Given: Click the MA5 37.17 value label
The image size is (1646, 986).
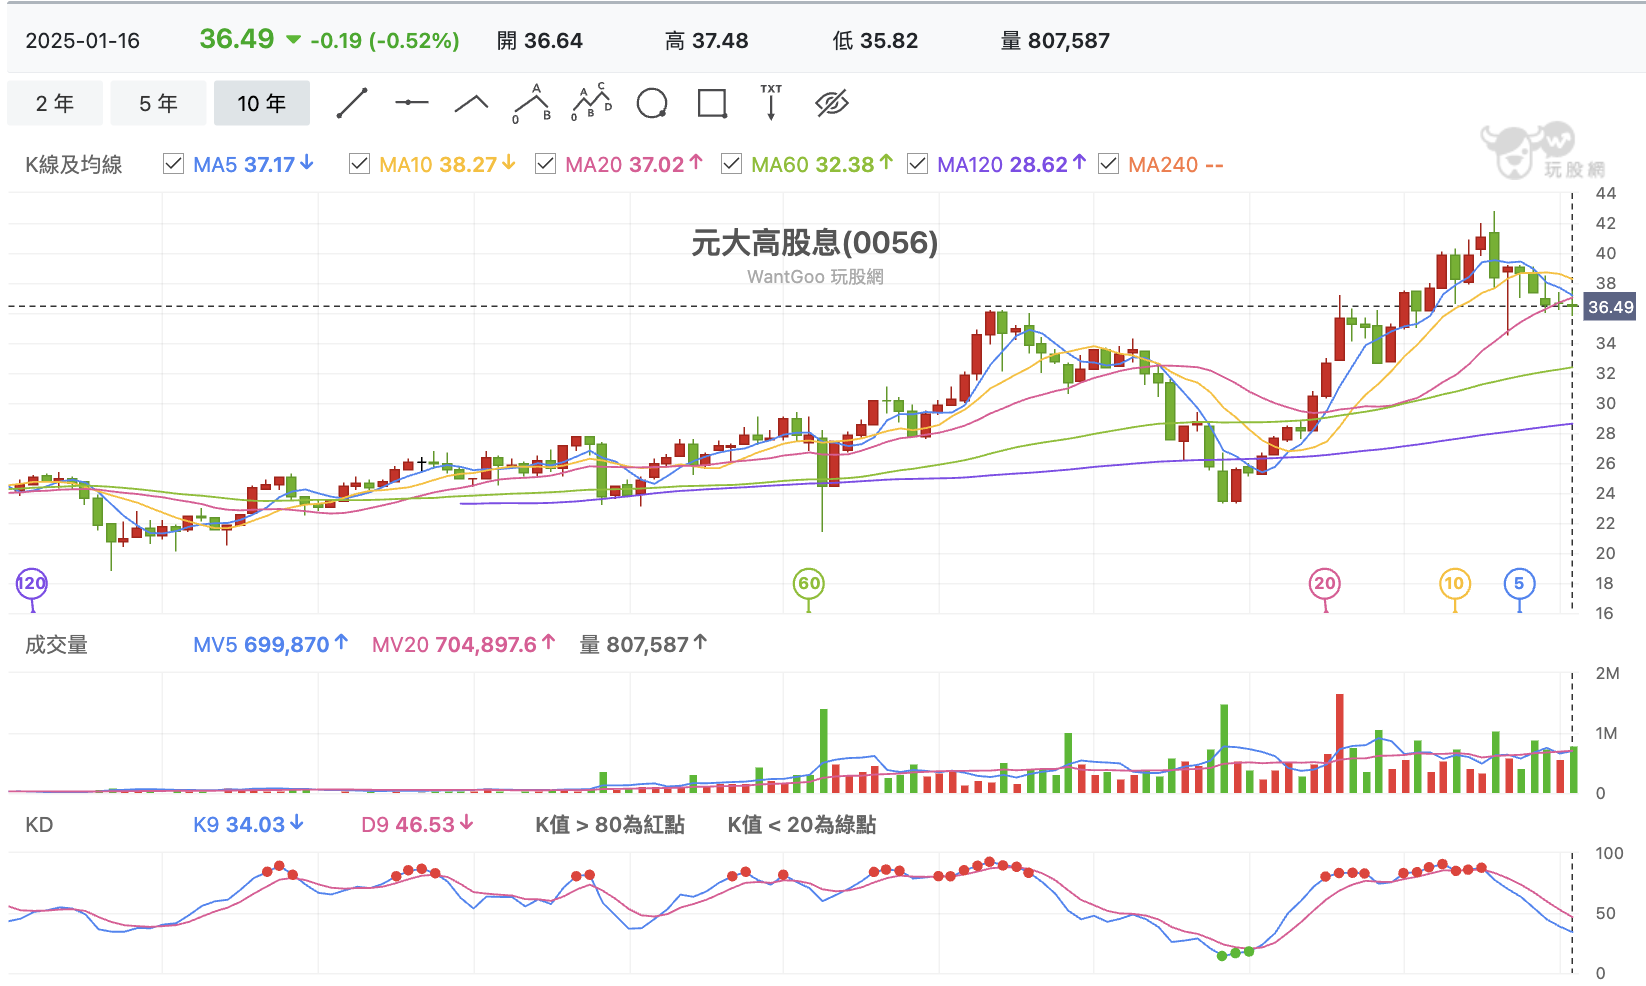Looking at the screenshot, I should tap(253, 164).
